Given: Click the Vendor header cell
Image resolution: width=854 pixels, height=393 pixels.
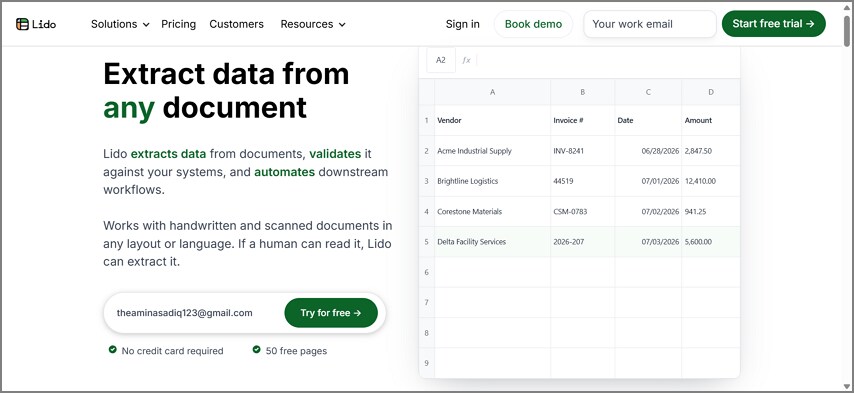Looking at the screenshot, I should (492, 120).
